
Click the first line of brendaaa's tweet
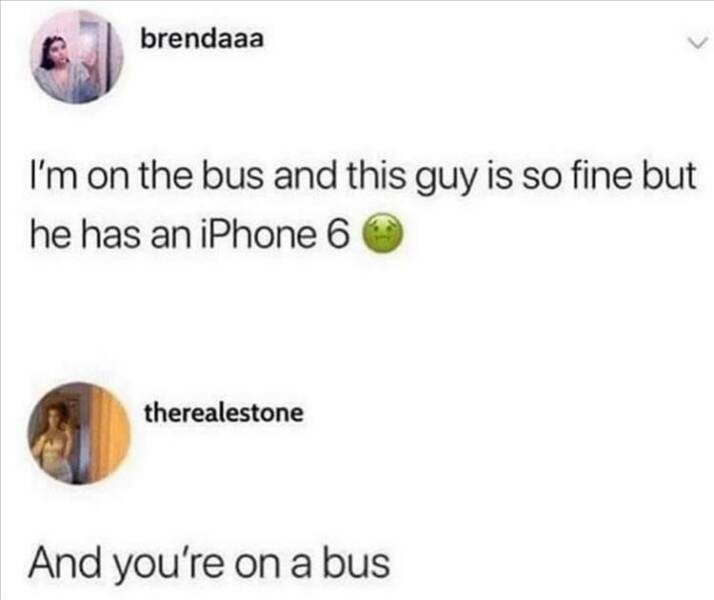[x=363, y=177]
